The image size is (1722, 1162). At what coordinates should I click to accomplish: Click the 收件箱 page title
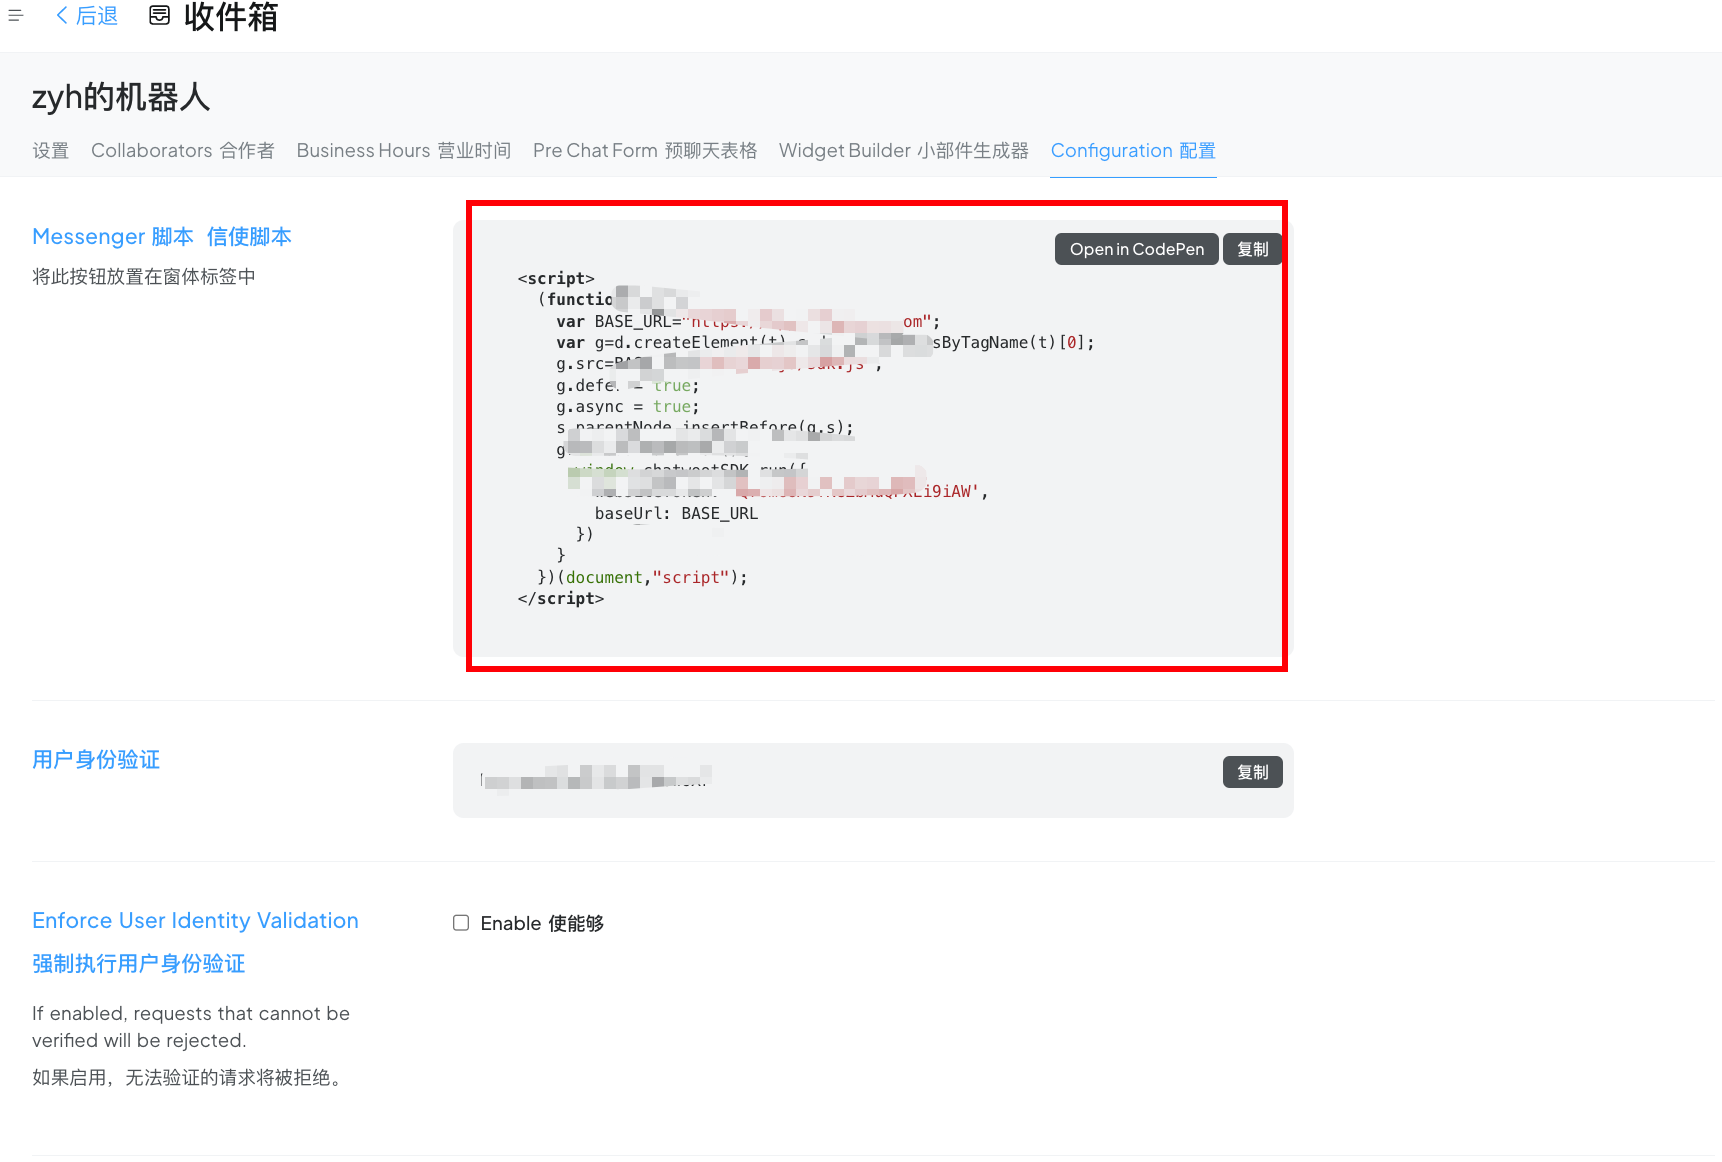point(231,16)
